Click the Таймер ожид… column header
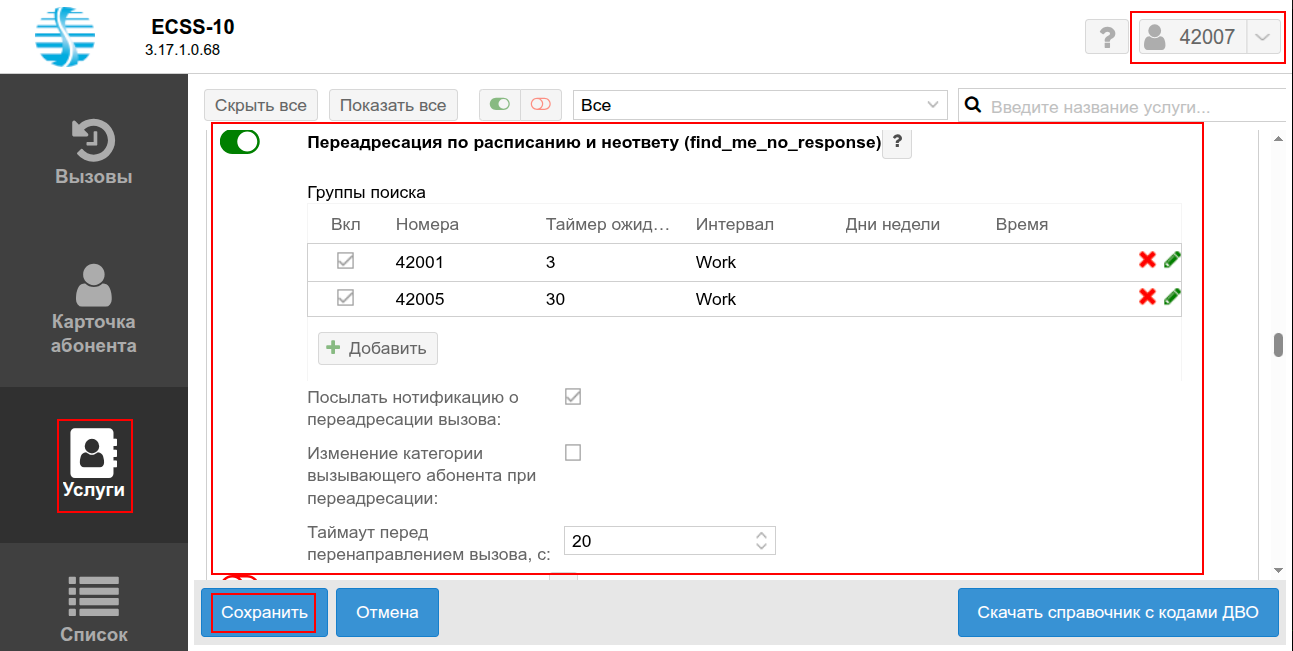Viewport: 1293px width, 651px height. pyautogui.click(x=607, y=224)
